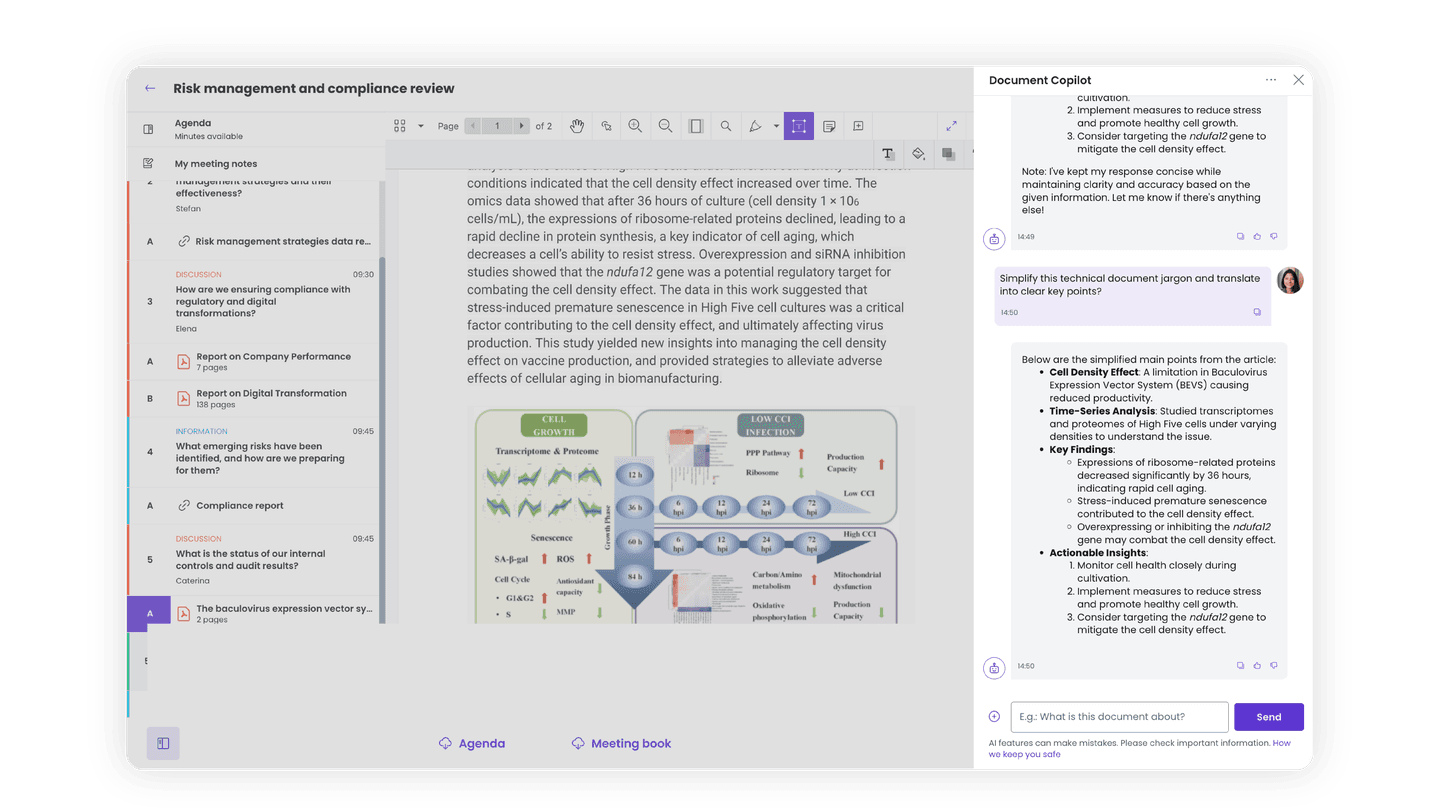Open the page layout dropdown

click(x=418, y=126)
